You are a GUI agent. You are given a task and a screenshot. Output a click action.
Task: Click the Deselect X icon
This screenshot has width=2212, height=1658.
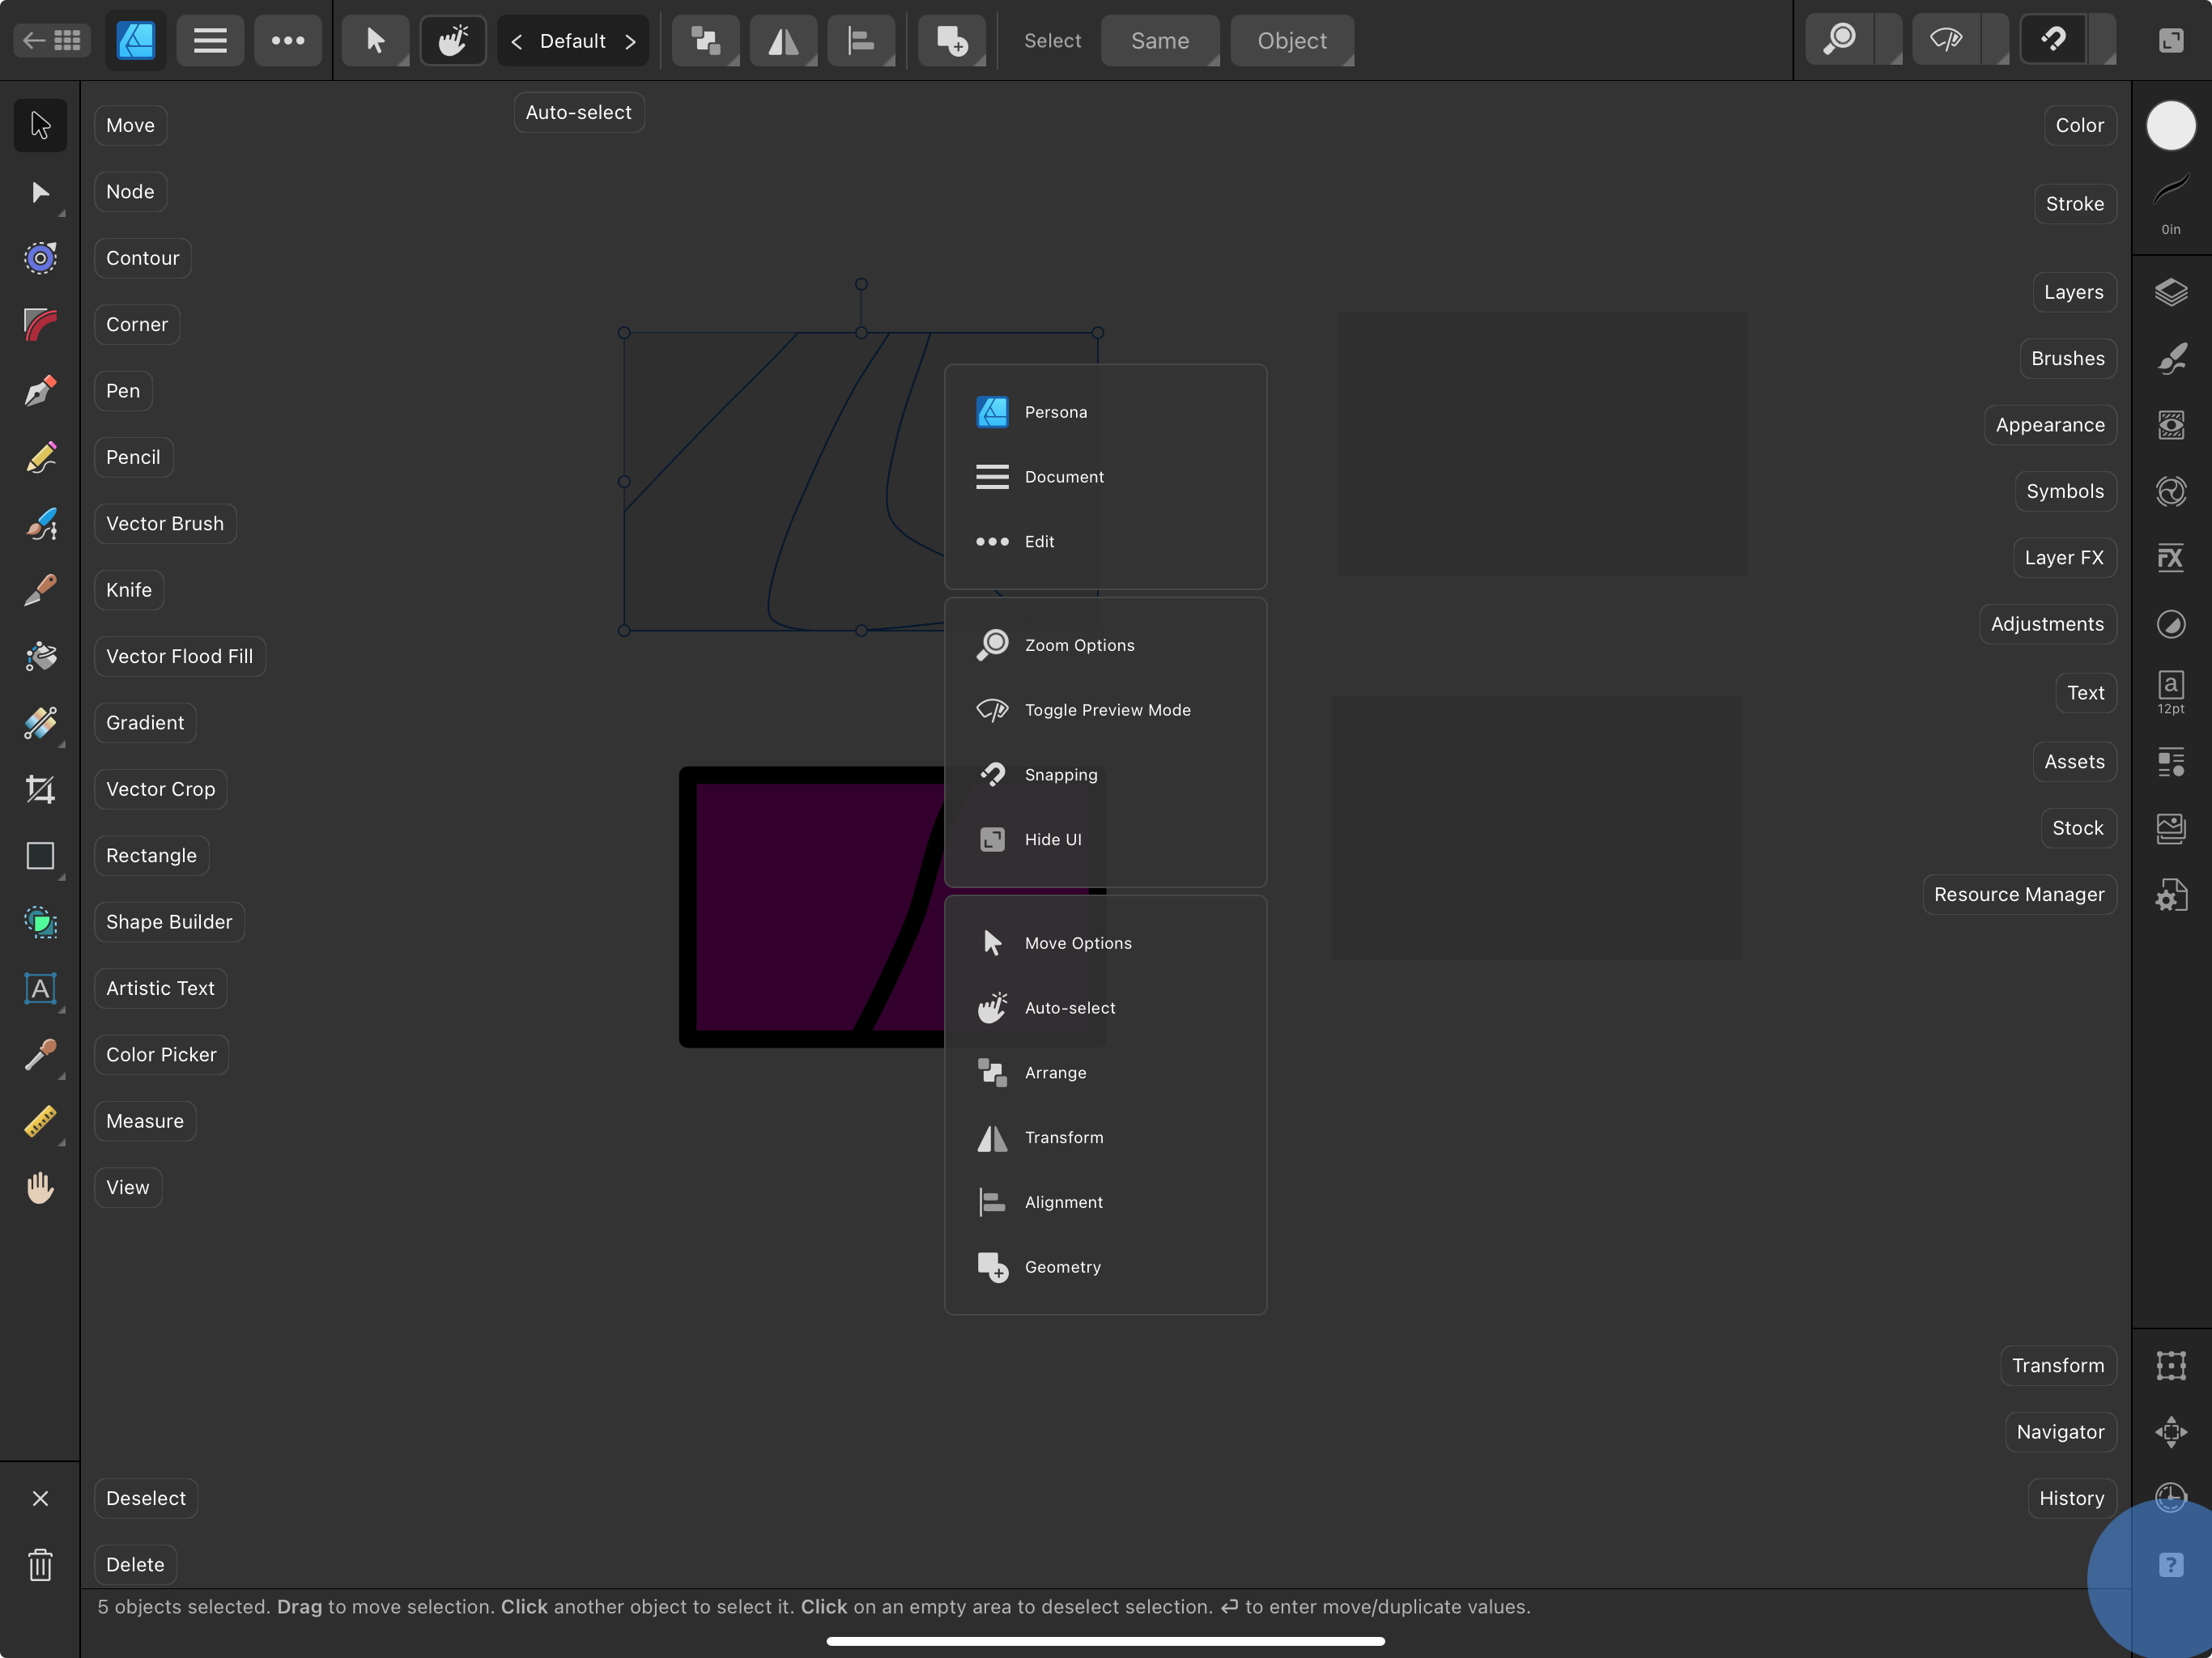(40, 1498)
